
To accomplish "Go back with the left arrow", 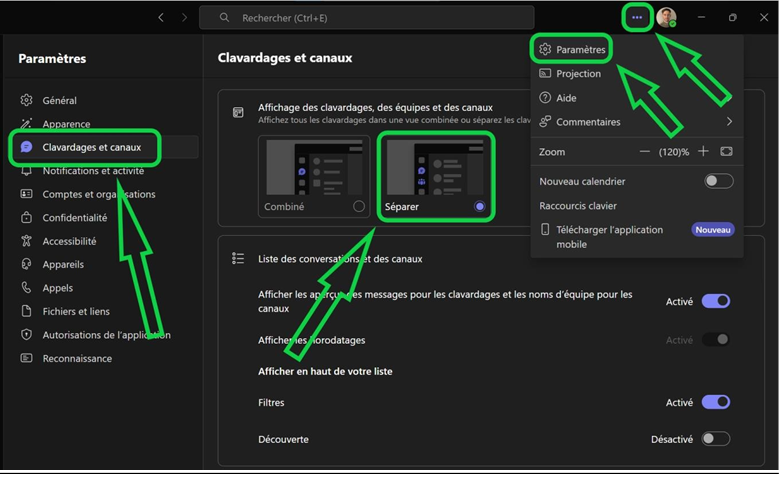I will pyautogui.click(x=161, y=17).
